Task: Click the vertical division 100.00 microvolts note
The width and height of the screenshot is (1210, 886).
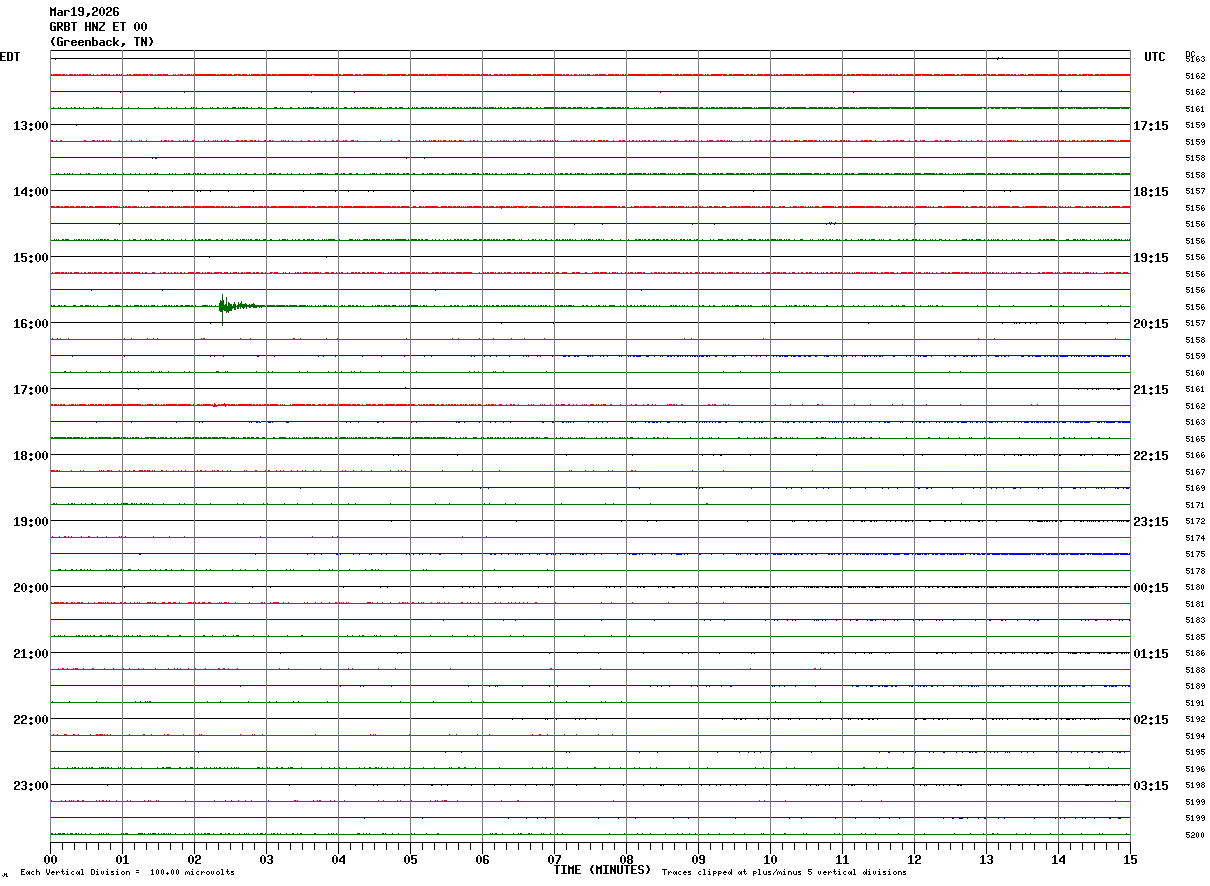Action: (x=128, y=873)
